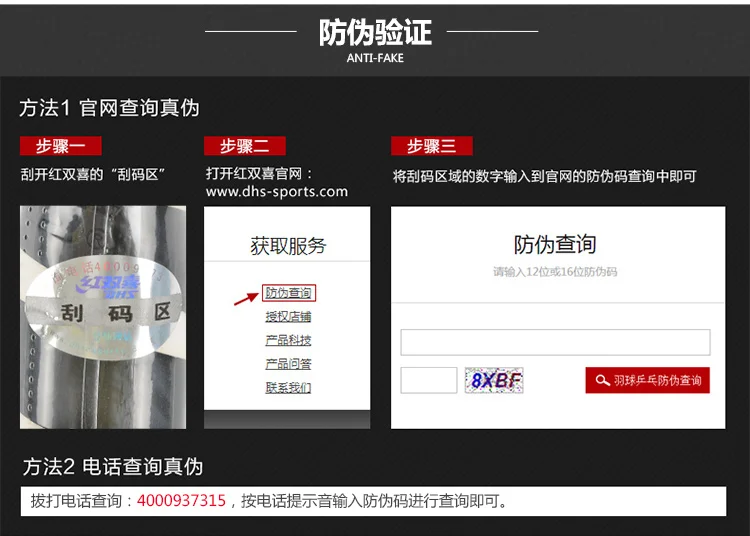
Task: Click the red 羽球乒乓防伪查询 search button
Action: pyautogui.click(x=648, y=380)
